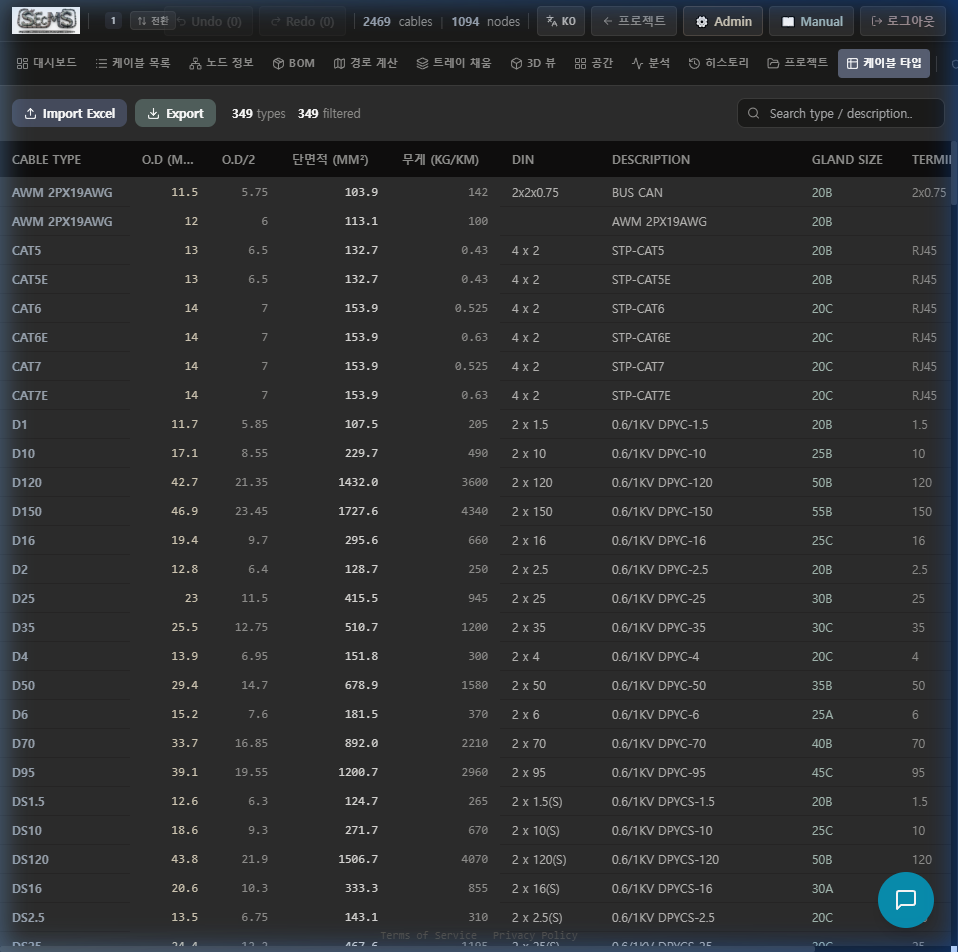958x952 pixels.
Task: Open the Admin settings
Action: click(x=723, y=21)
